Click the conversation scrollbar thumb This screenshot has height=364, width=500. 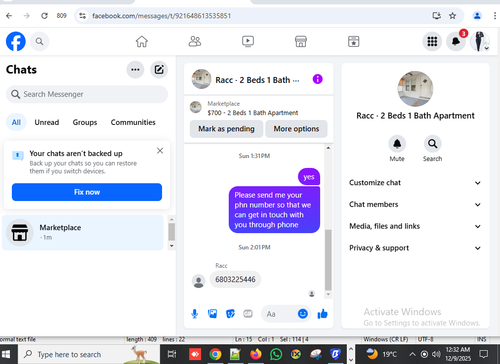pyautogui.click(x=328, y=260)
